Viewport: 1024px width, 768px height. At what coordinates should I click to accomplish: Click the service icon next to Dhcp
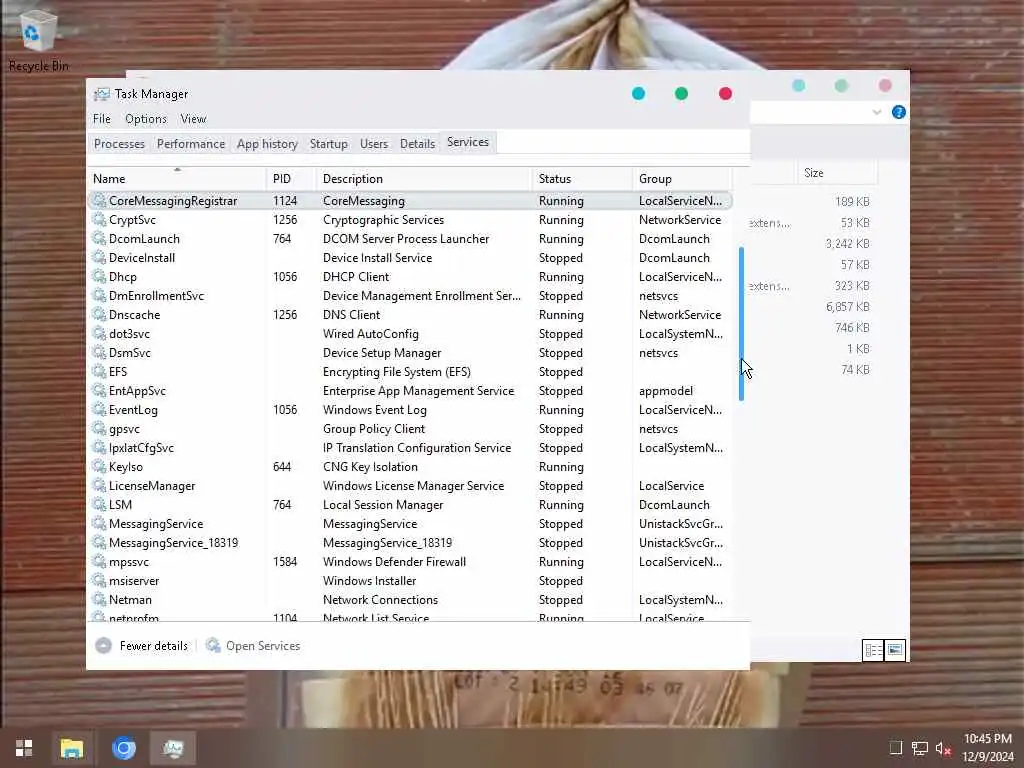99,276
